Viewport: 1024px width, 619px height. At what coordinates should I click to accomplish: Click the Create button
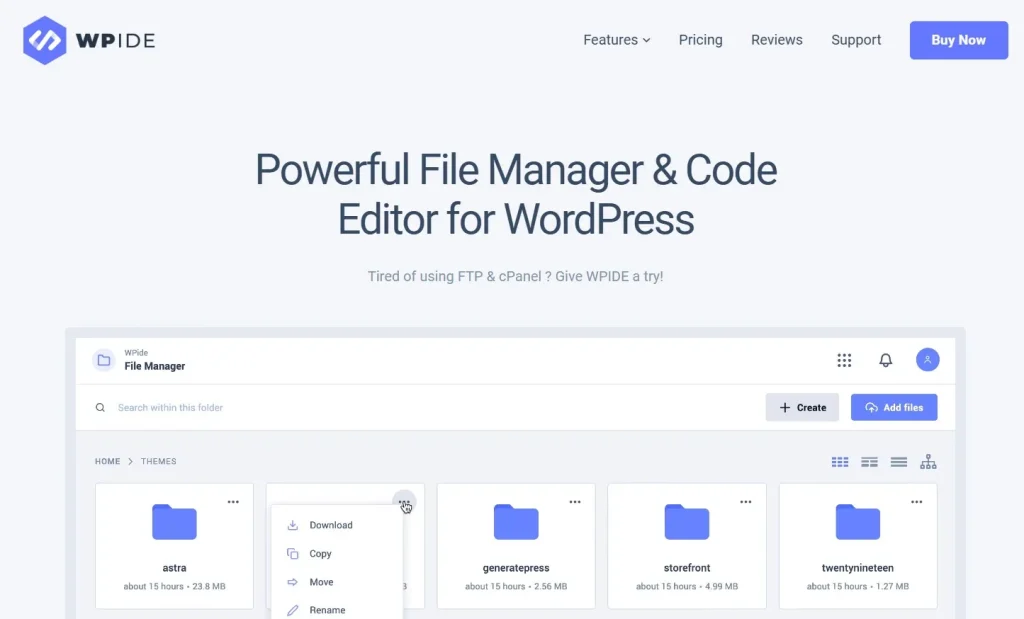tap(802, 407)
